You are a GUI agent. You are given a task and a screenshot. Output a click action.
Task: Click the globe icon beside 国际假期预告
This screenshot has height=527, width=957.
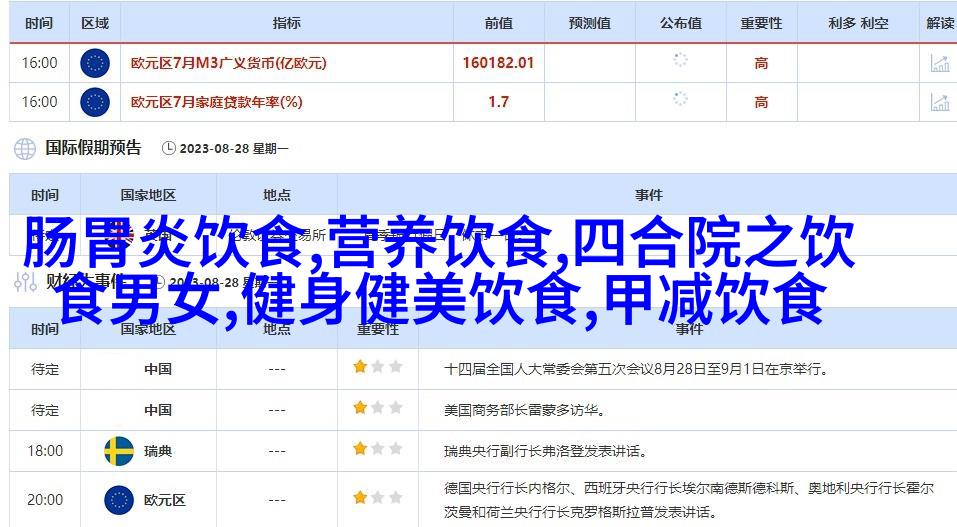[25, 148]
